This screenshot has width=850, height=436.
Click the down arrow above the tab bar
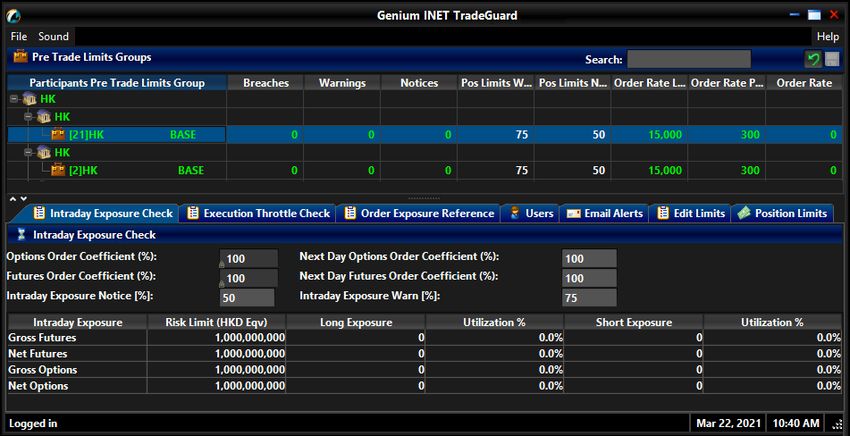point(23,200)
